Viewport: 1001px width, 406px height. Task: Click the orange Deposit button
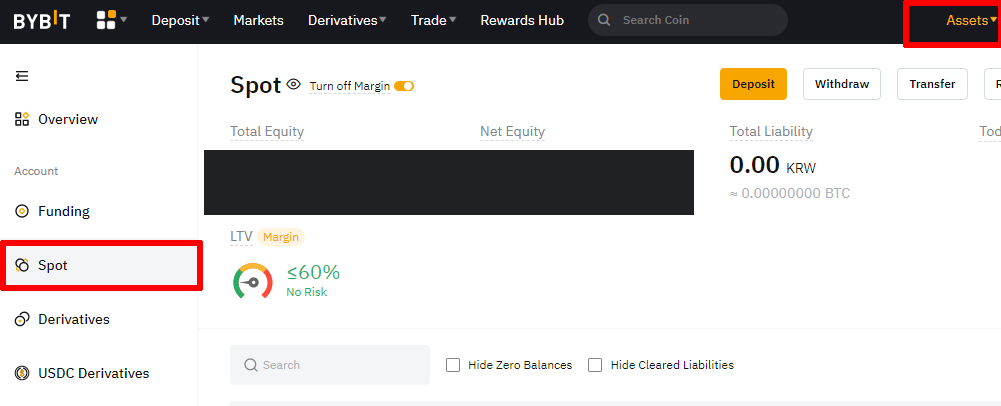click(753, 84)
